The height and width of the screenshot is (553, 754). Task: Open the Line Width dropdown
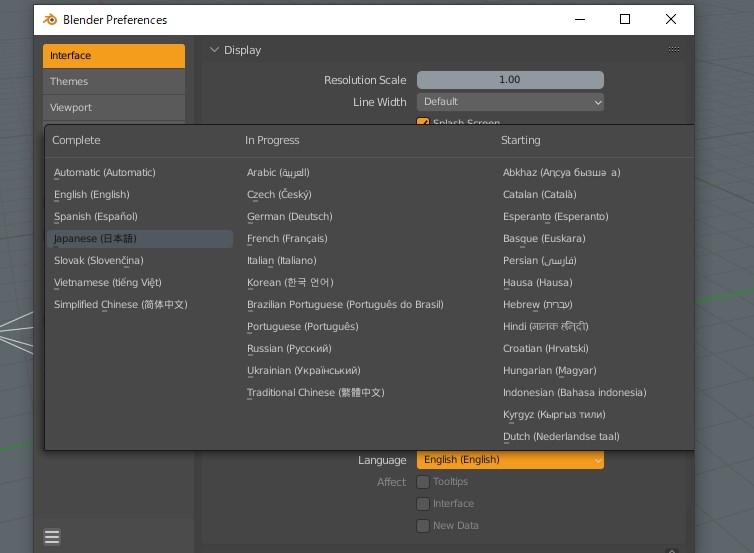tap(510, 102)
